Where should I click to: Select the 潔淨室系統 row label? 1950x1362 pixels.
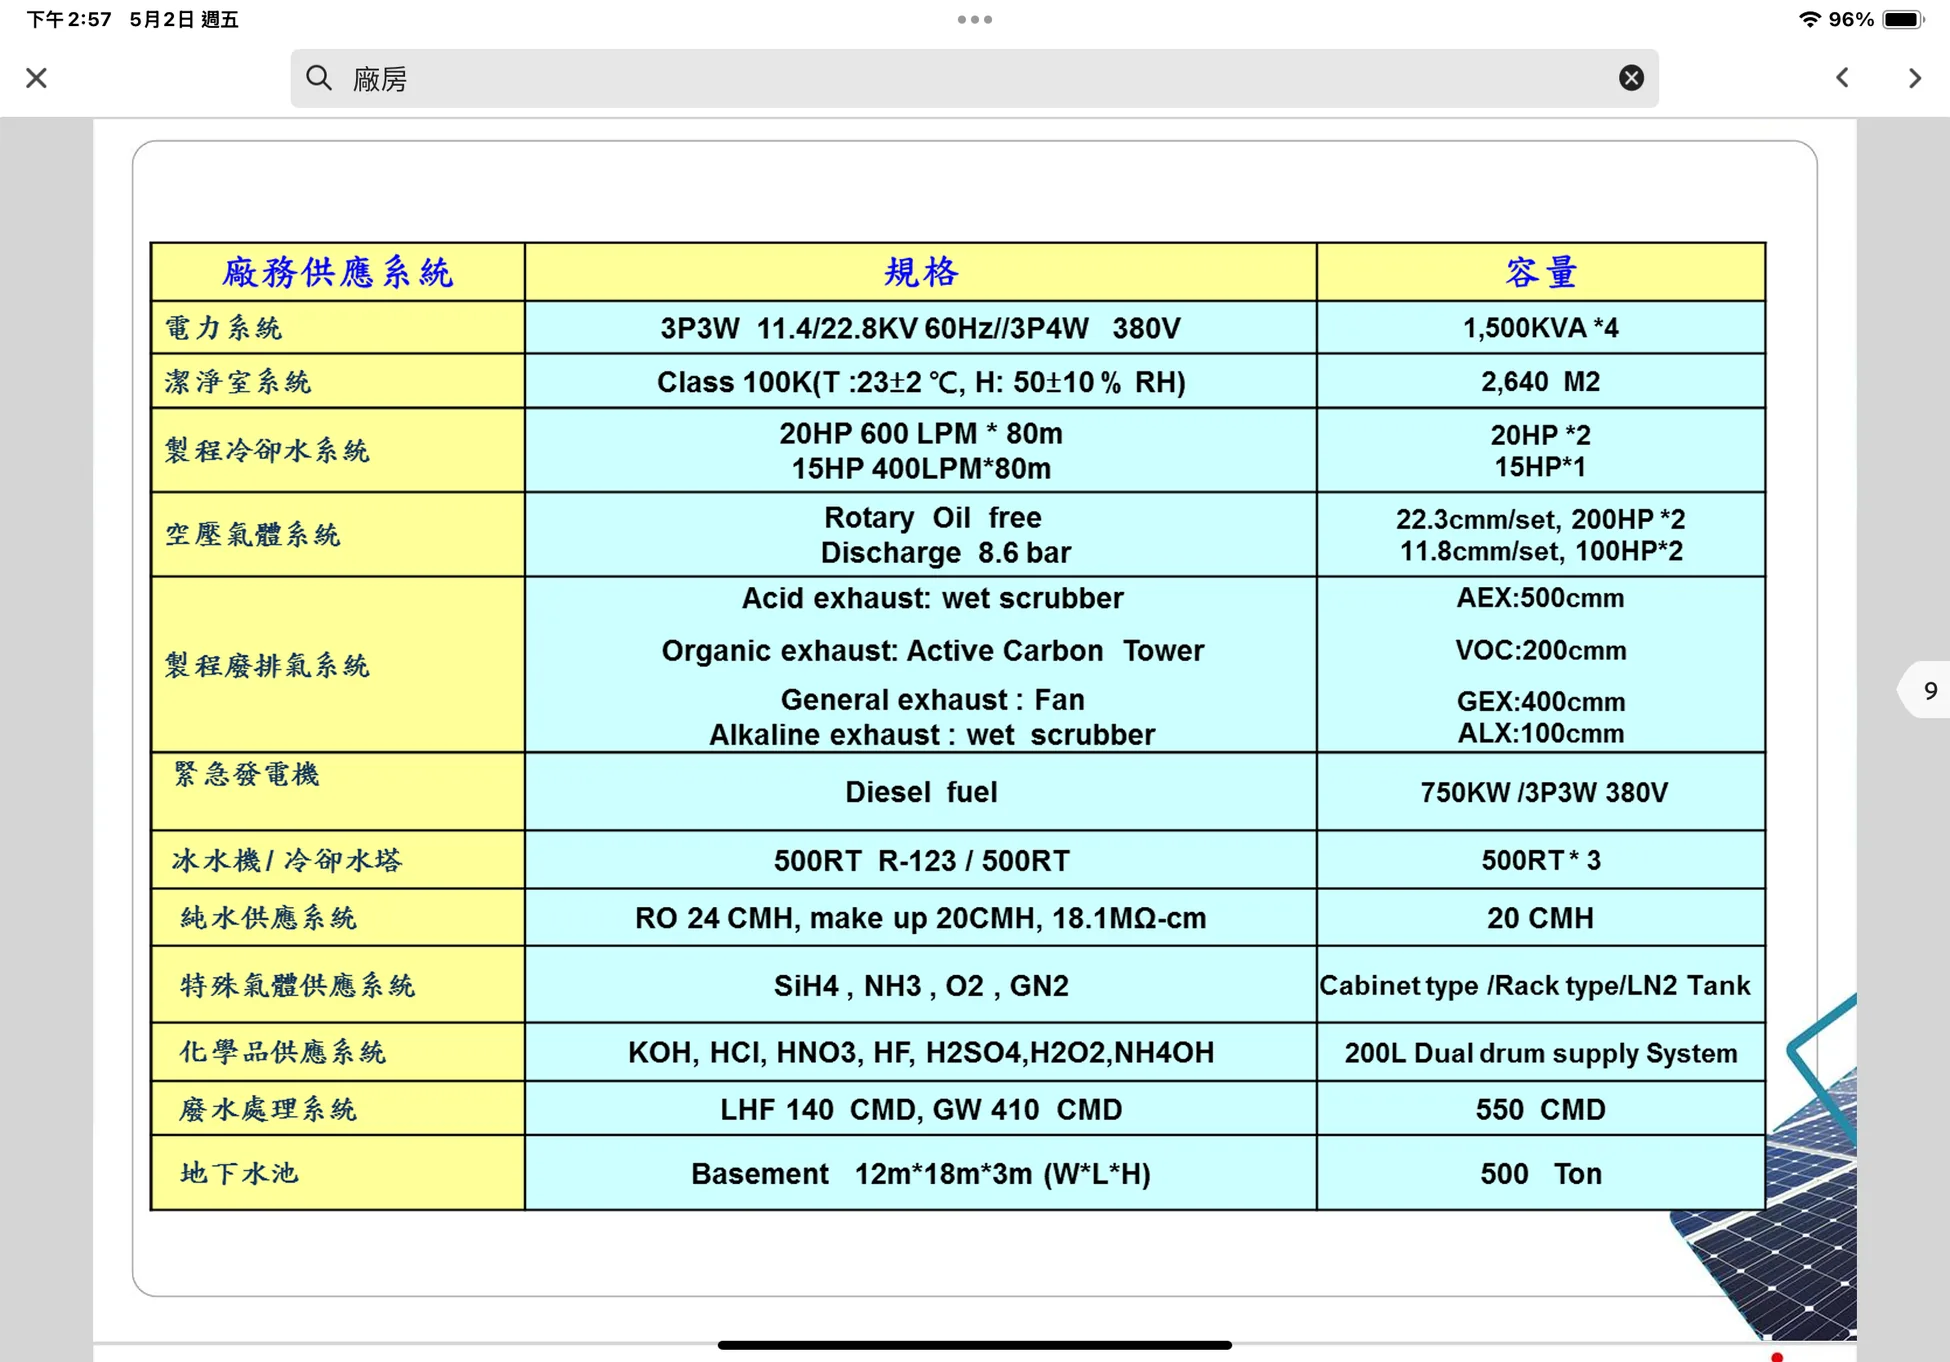[338, 381]
